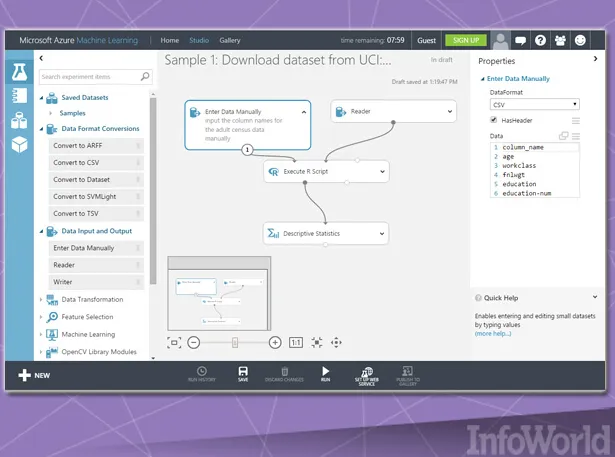The height and width of the screenshot is (457, 615).
Task: Collapse the Saved Datasets tree group
Action: pyautogui.click(x=41, y=98)
